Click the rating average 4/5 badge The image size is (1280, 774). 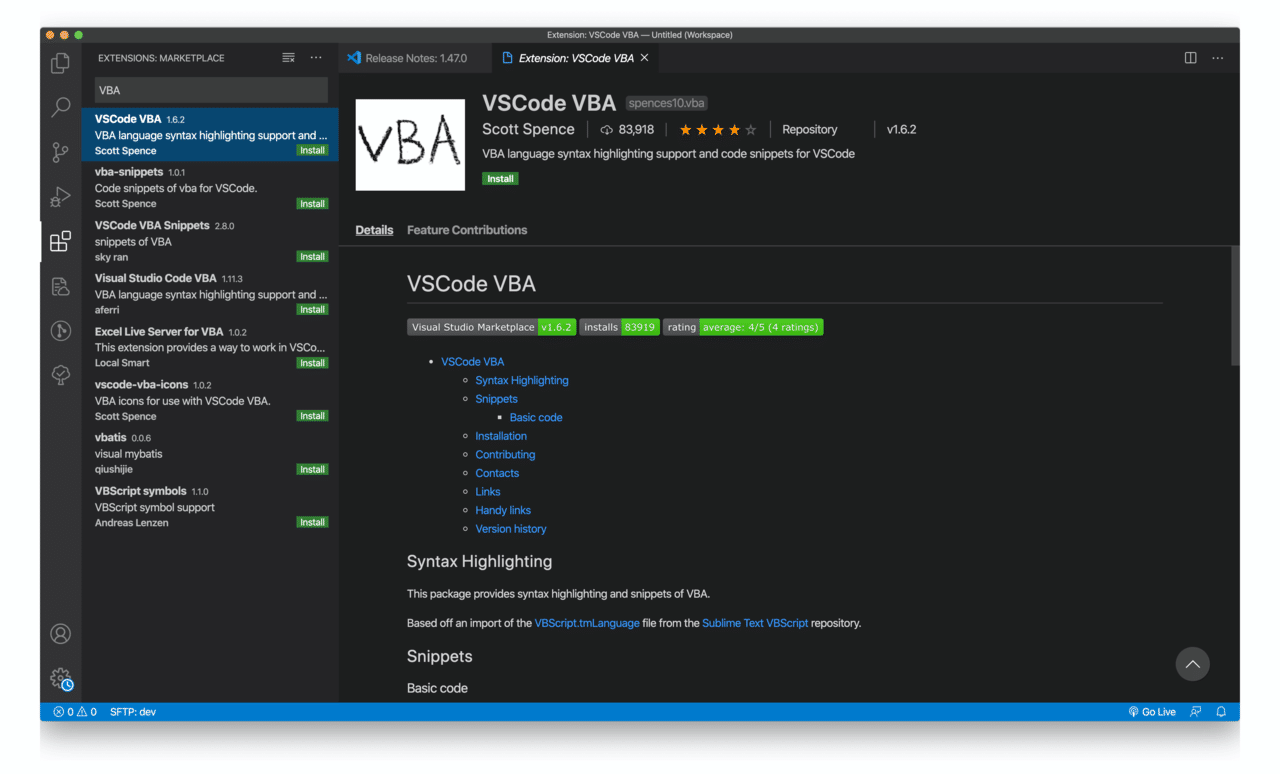pos(743,327)
